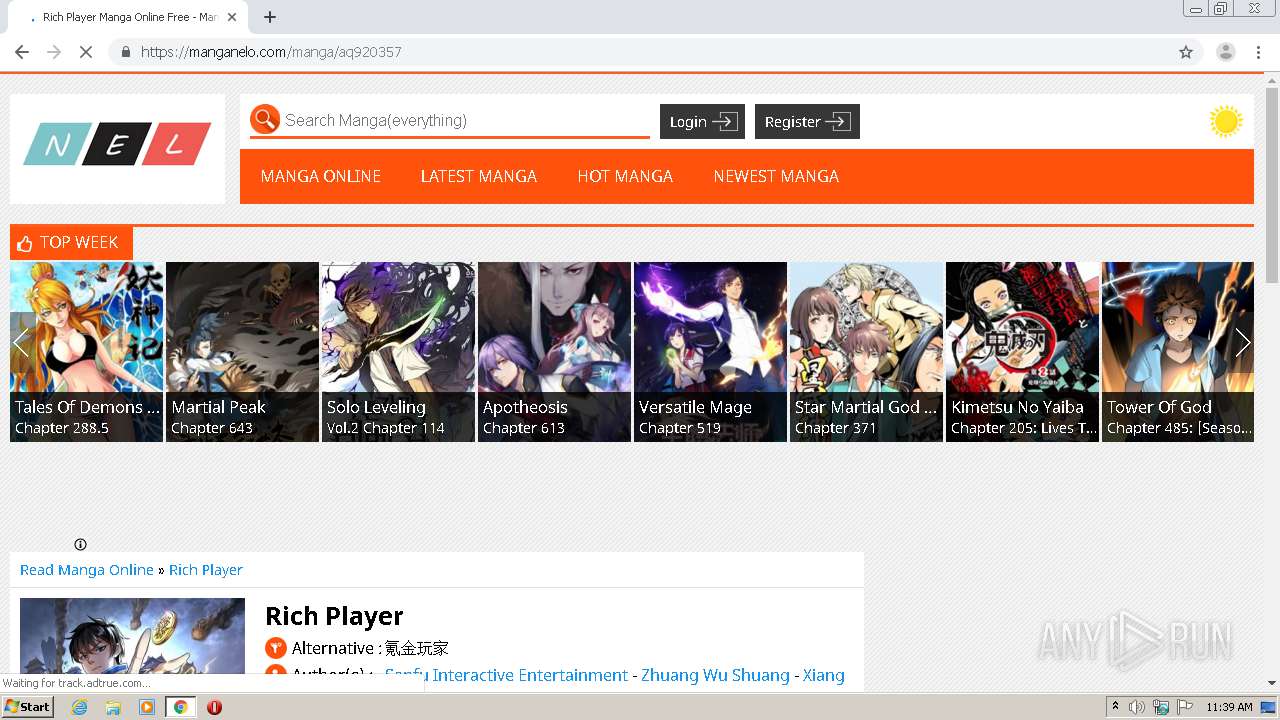
Task: Stop page loading with the X button
Action: 86,52
